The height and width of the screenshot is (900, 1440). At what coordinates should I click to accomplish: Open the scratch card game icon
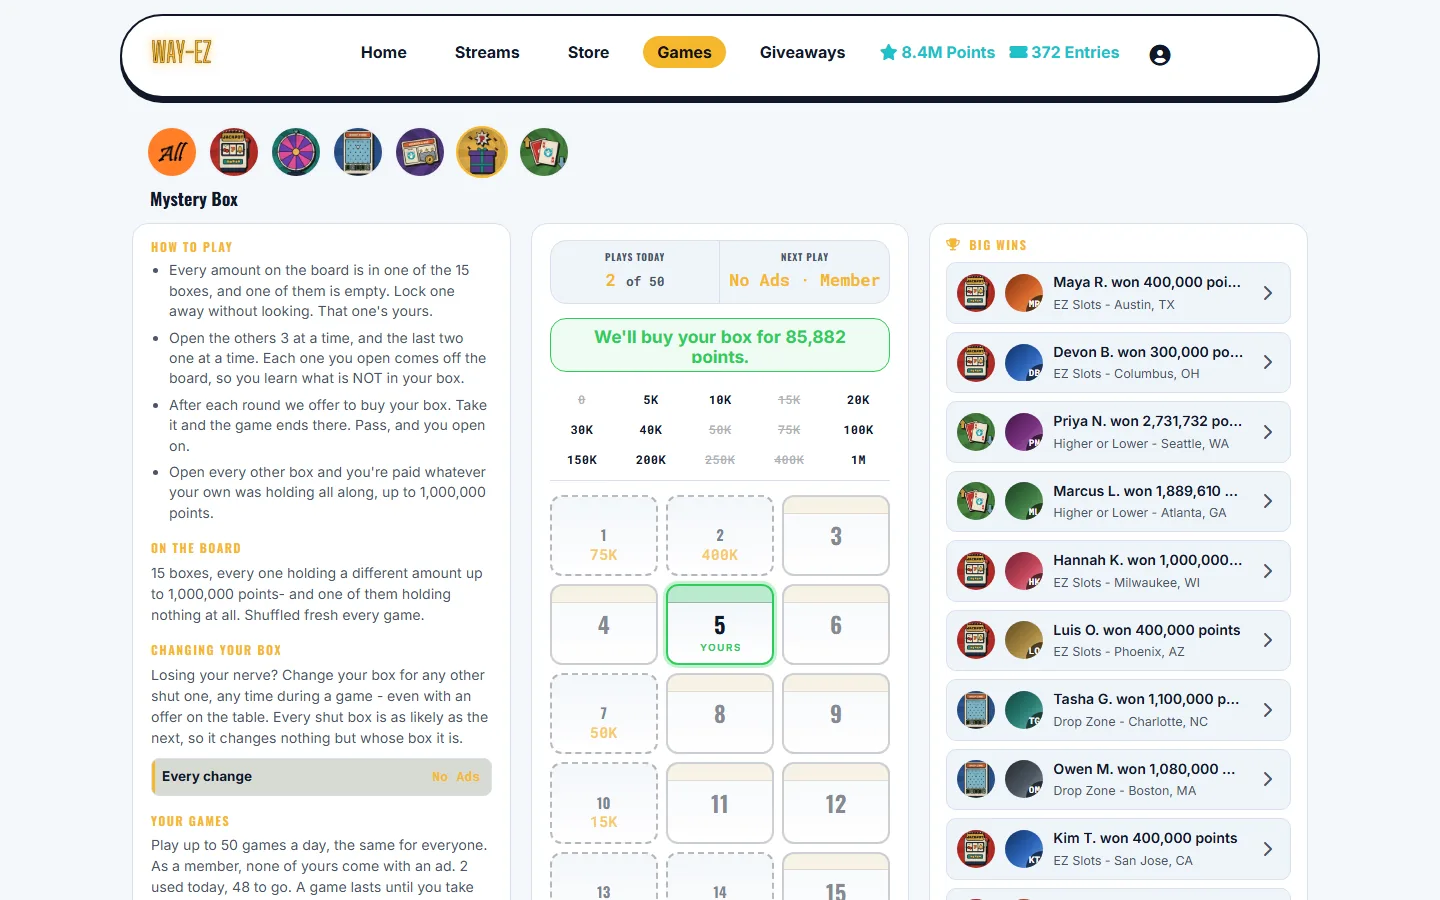pos(420,152)
